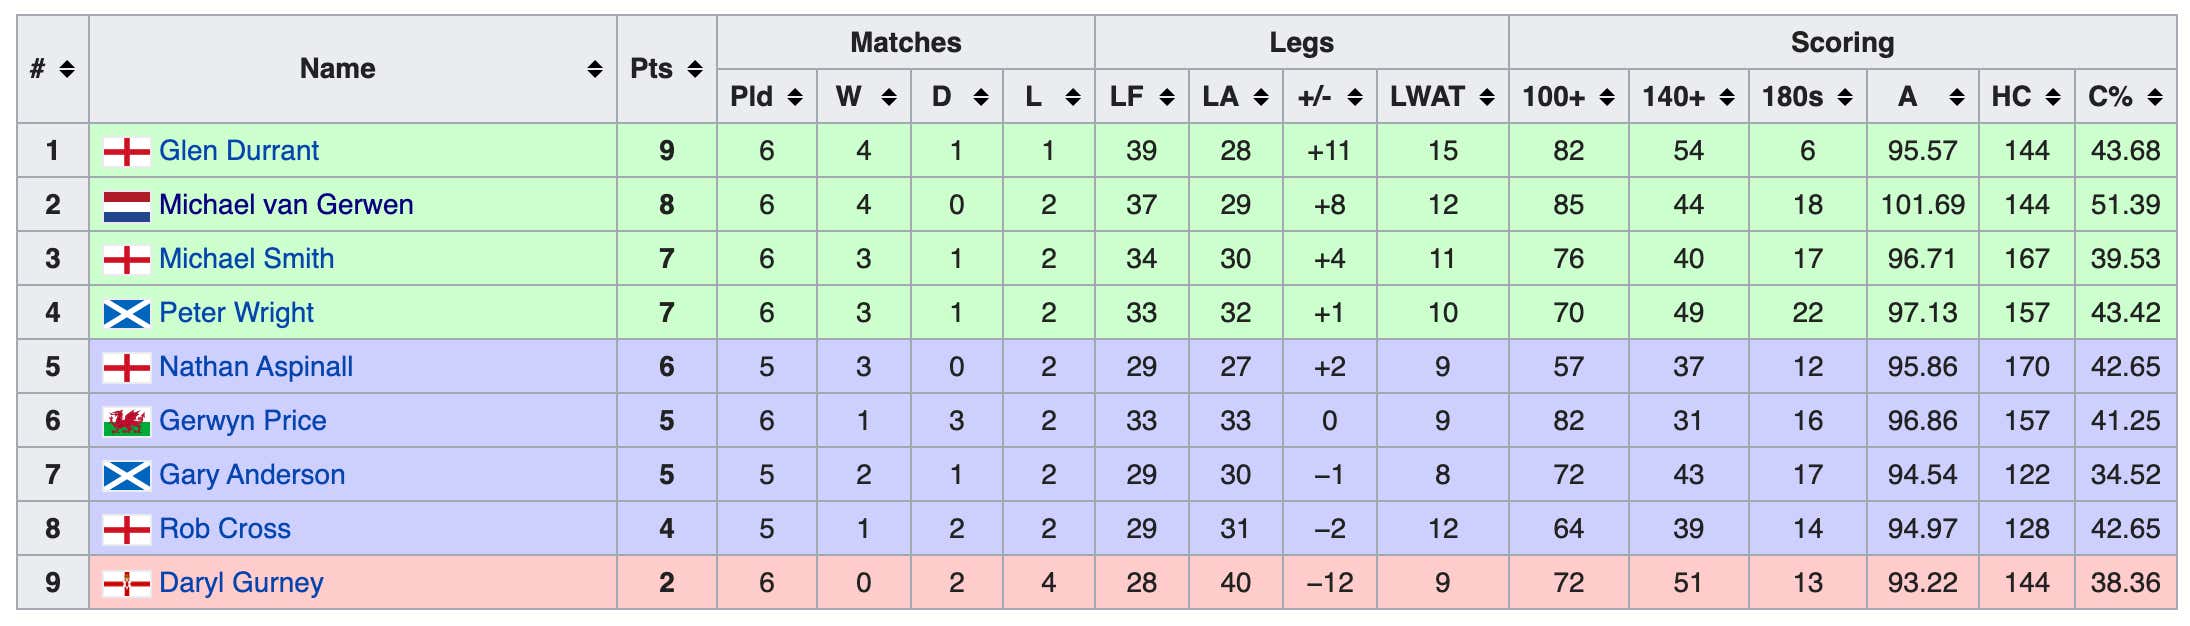Sort by 180s column sort arrows
Image resolution: width=2190 pixels, height=626 pixels.
pos(1845,97)
